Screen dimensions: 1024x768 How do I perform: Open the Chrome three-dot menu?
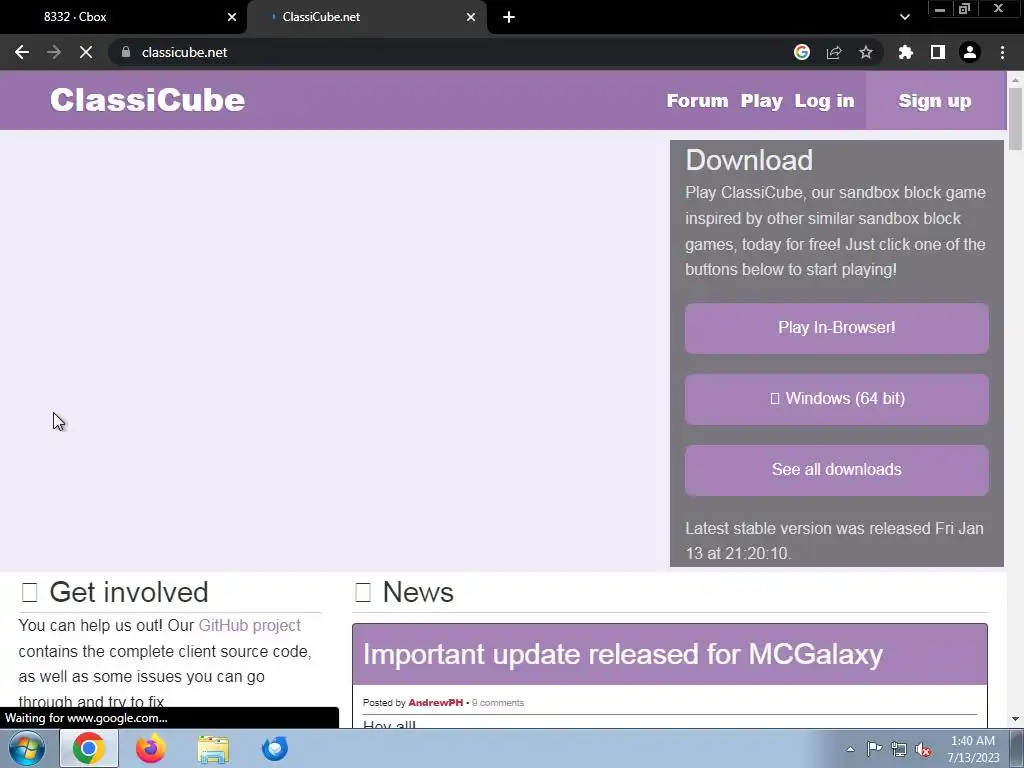coord(1002,52)
